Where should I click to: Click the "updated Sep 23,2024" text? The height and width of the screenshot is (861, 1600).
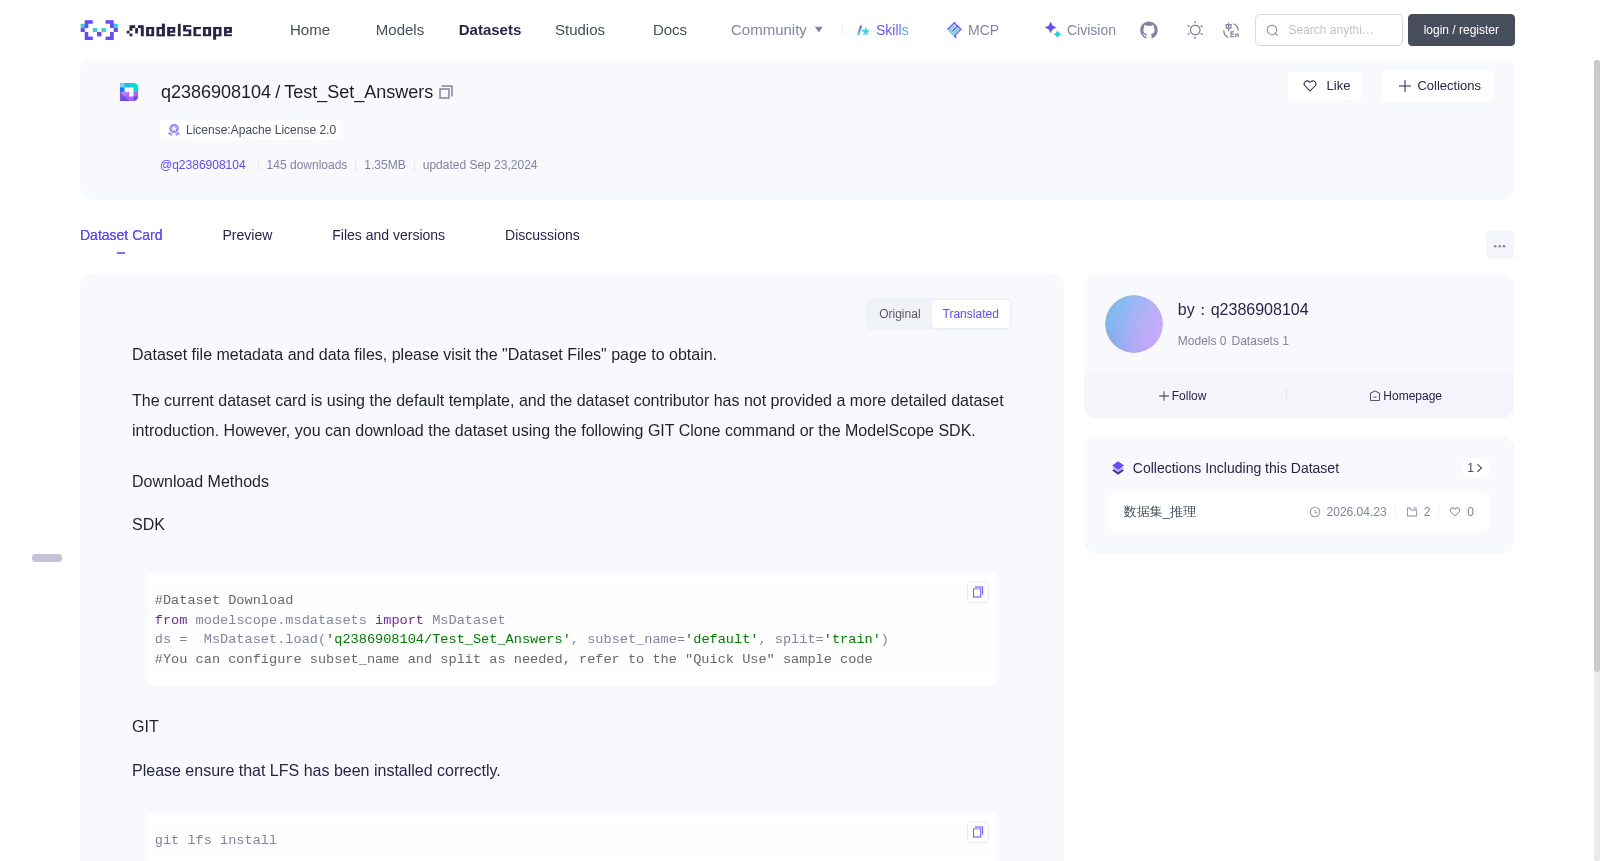click(480, 165)
